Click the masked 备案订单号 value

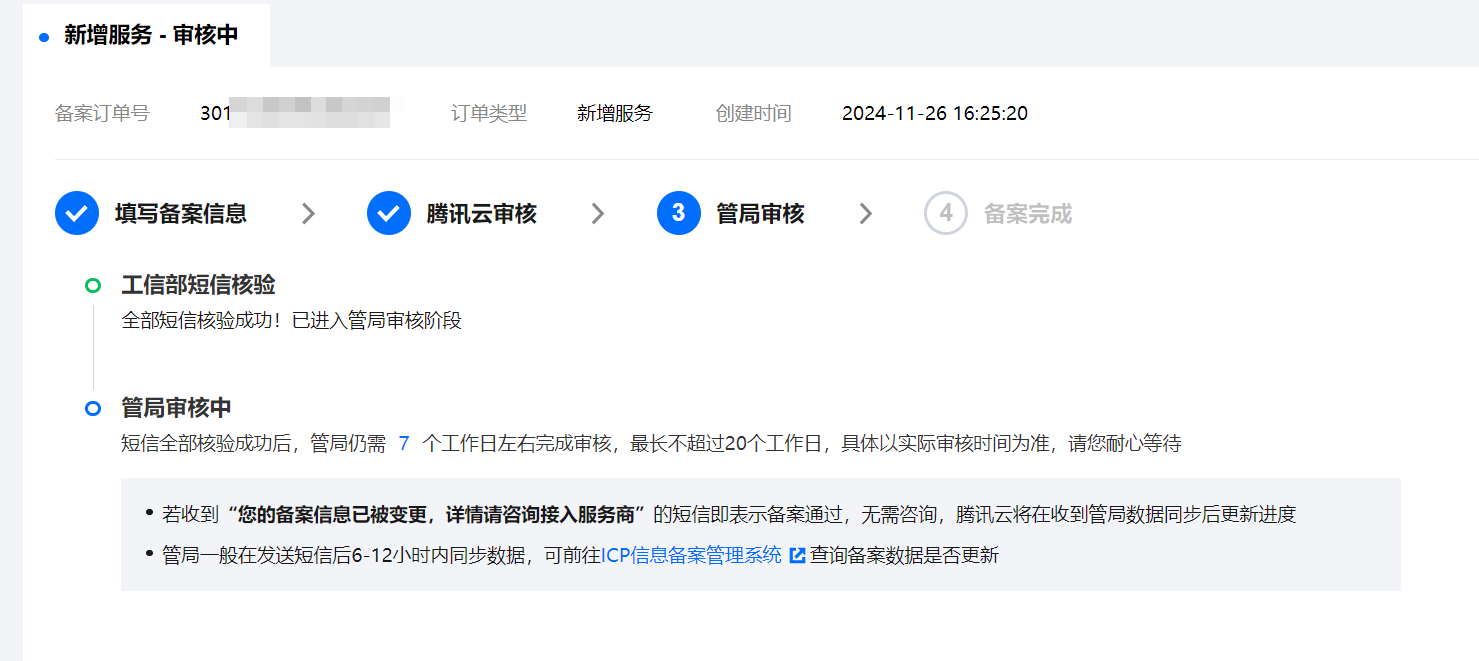pyautogui.click(x=295, y=113)
